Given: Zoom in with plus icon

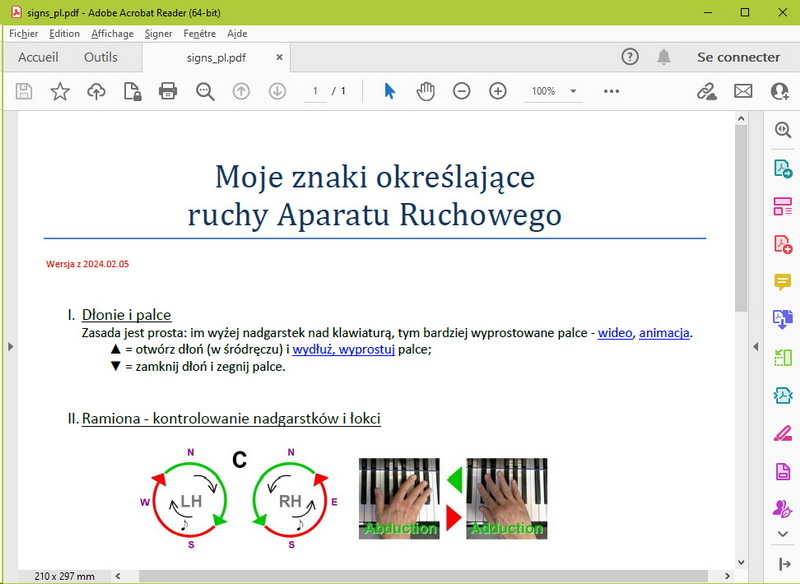Looking at the screenshot, I should 497,91.
